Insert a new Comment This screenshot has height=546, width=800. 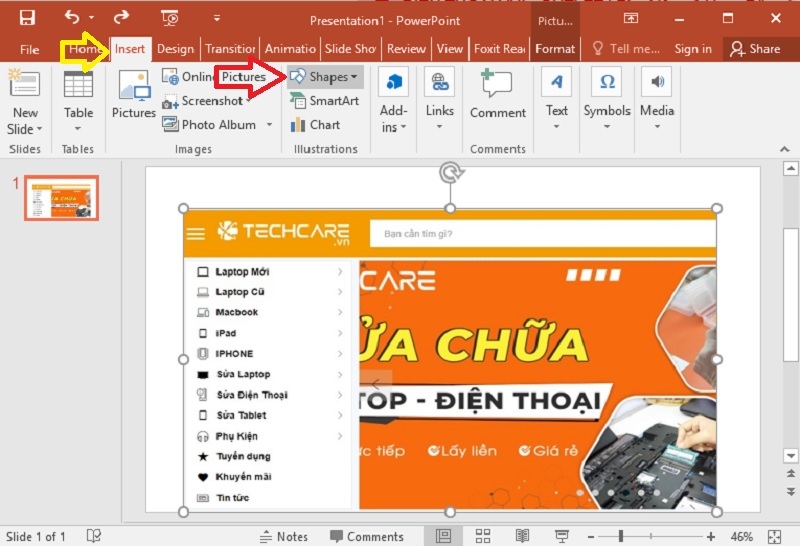point(497,94)
